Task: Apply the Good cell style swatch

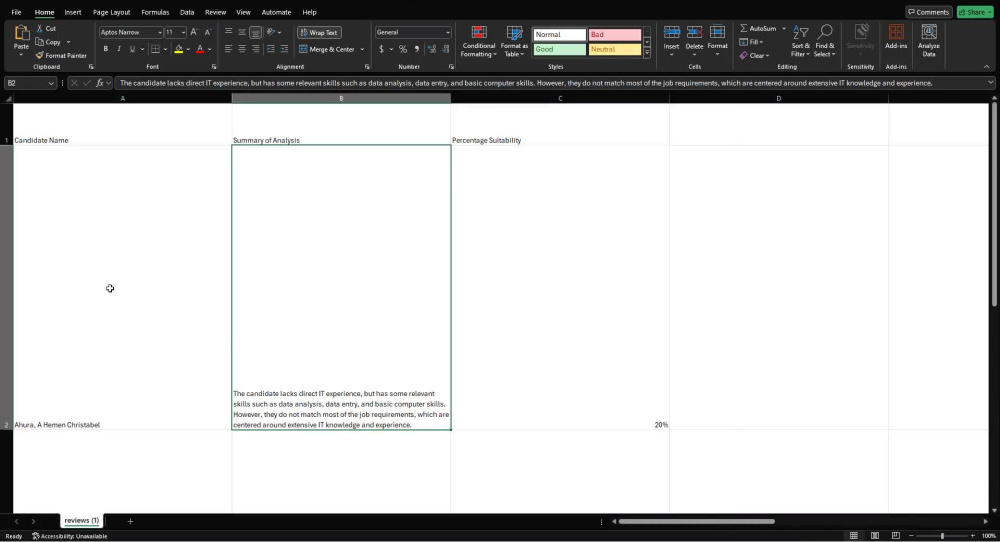Action: [x=559, y=49]
